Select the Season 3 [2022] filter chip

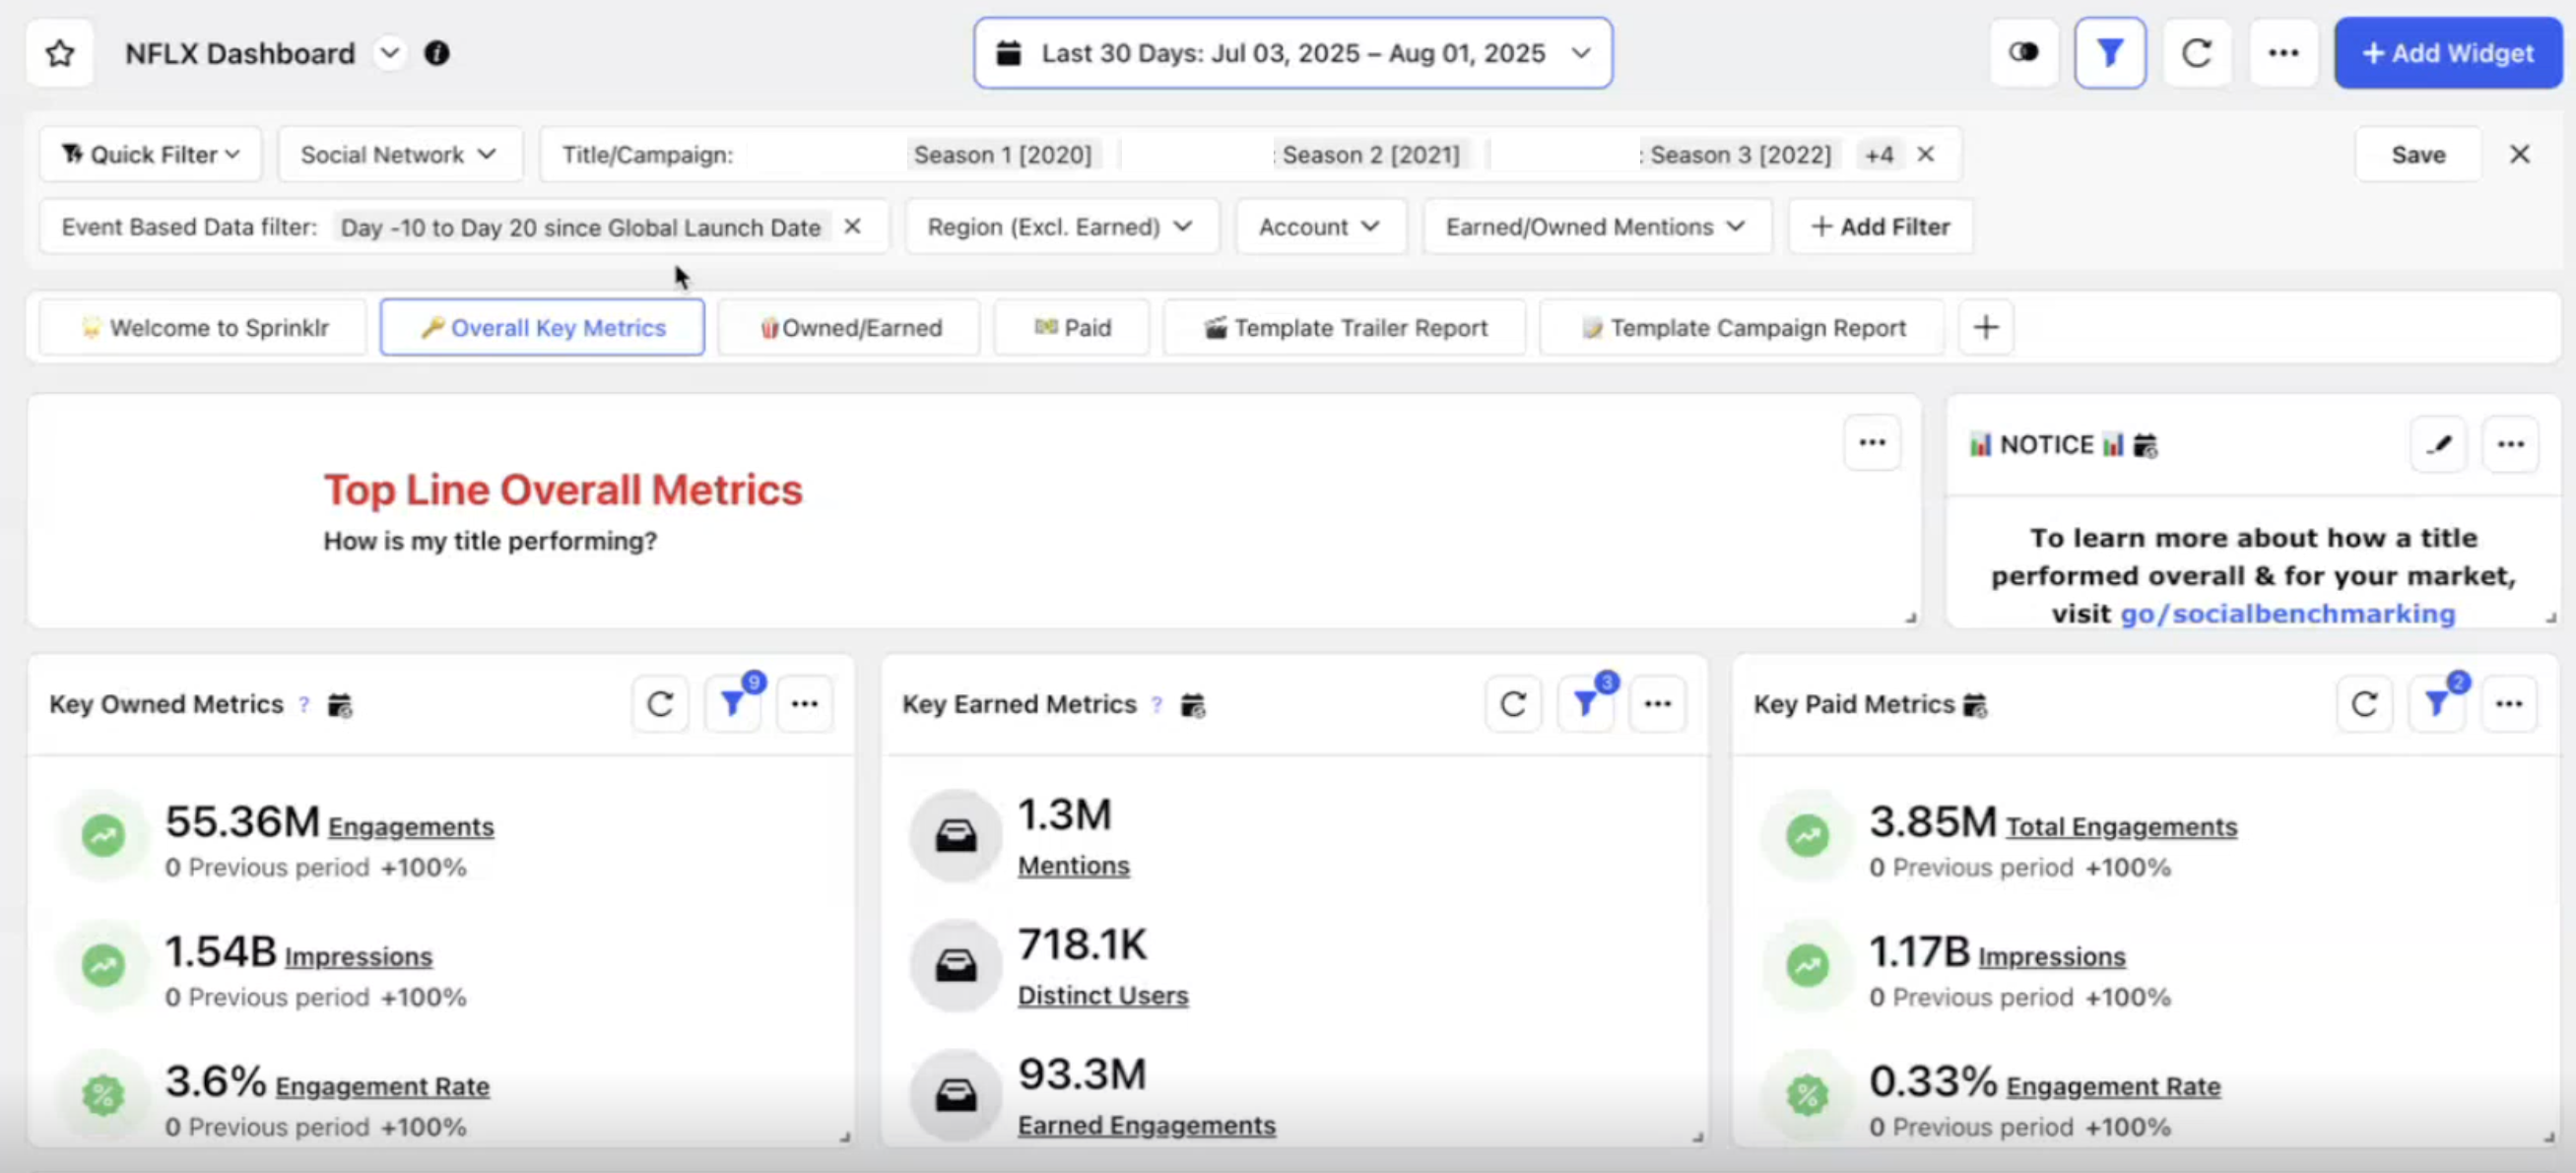[1740, 155]
